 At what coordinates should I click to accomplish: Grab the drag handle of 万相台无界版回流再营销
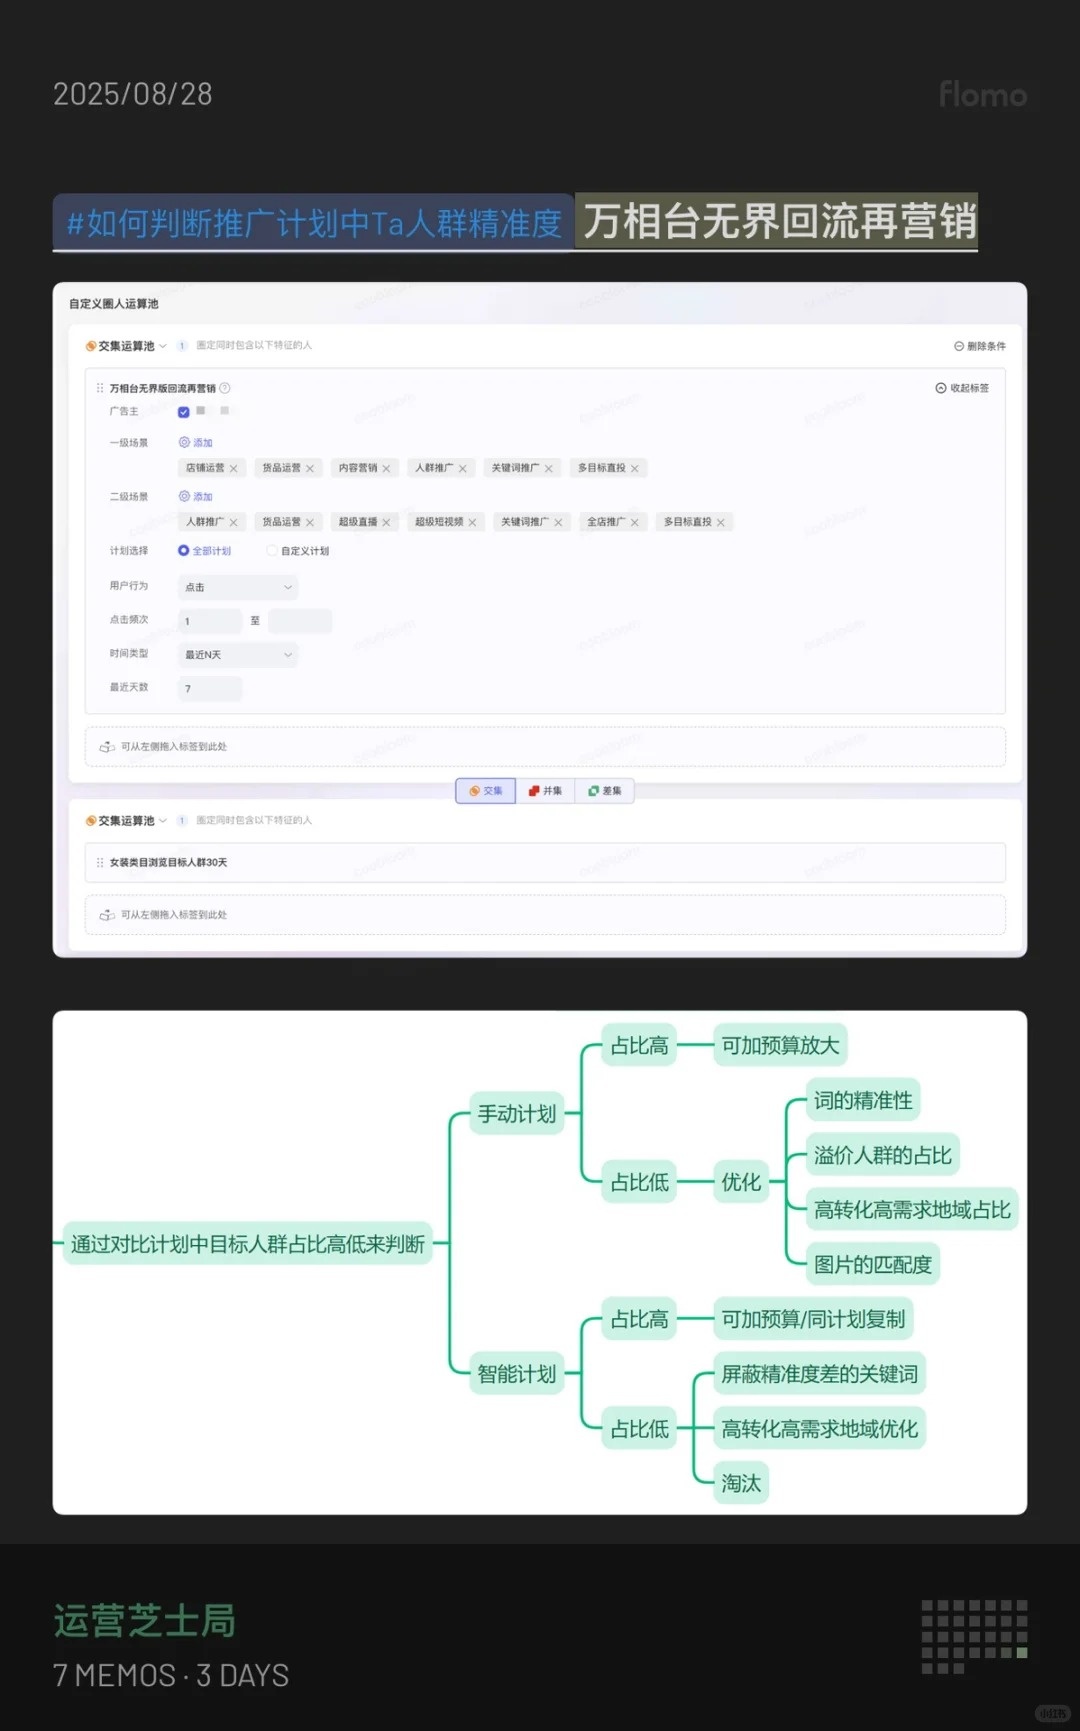point(100,388)
